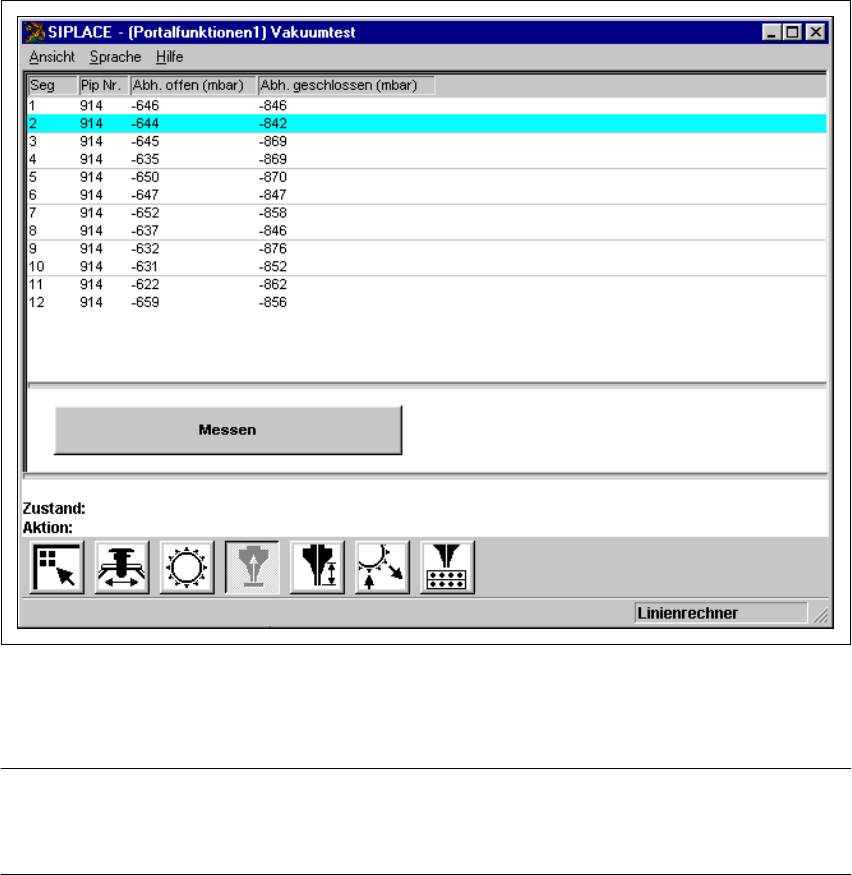Click the Zustand status label
The width and height of the screenshot is (852, 875).
click(54, 508)
